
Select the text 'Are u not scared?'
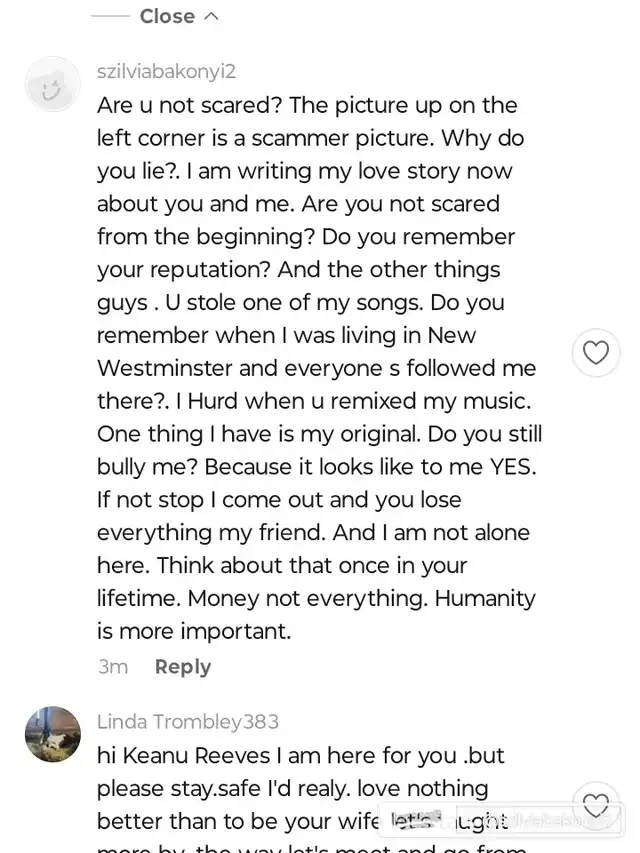(x=189, y=105)
